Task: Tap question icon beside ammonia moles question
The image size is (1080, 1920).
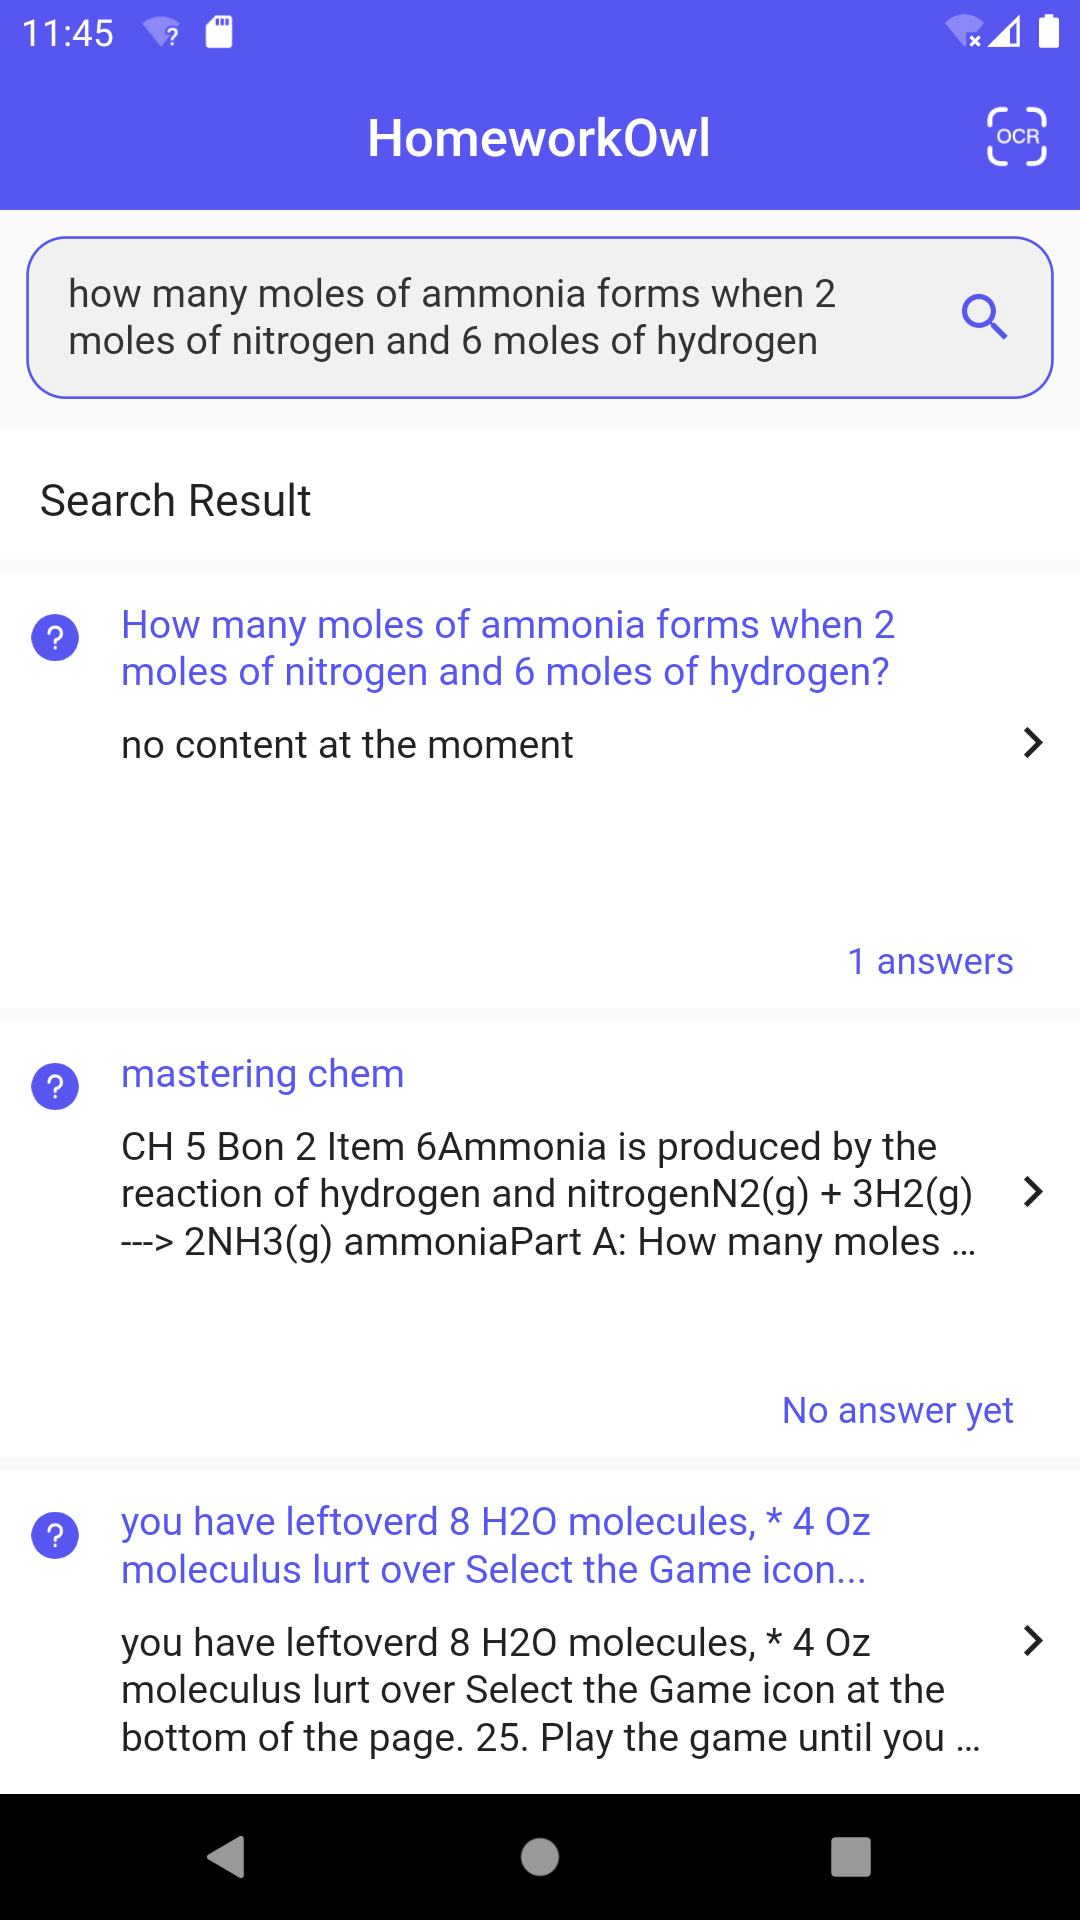Action: [56, 637]
